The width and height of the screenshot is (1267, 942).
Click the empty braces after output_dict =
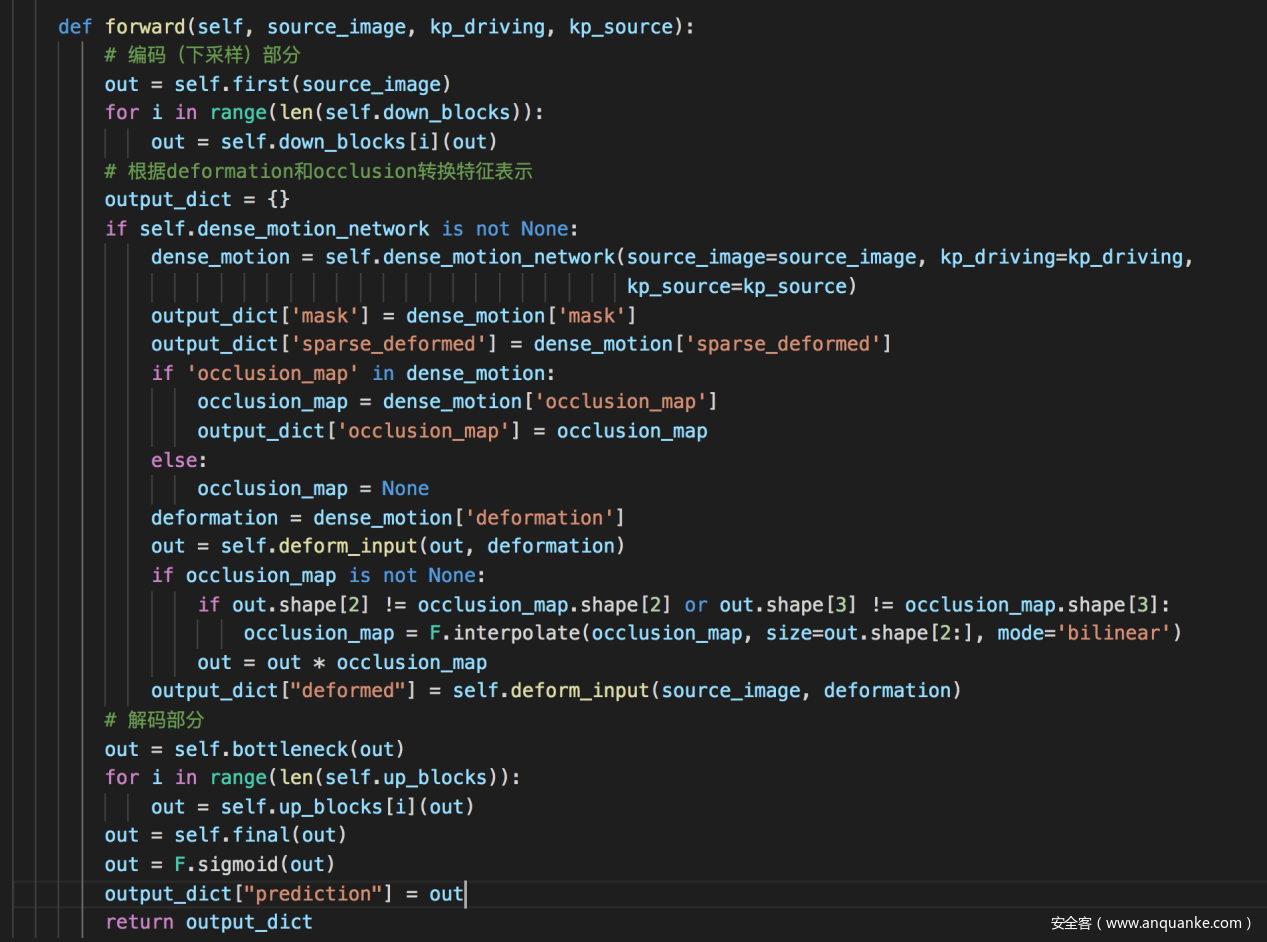279,200
